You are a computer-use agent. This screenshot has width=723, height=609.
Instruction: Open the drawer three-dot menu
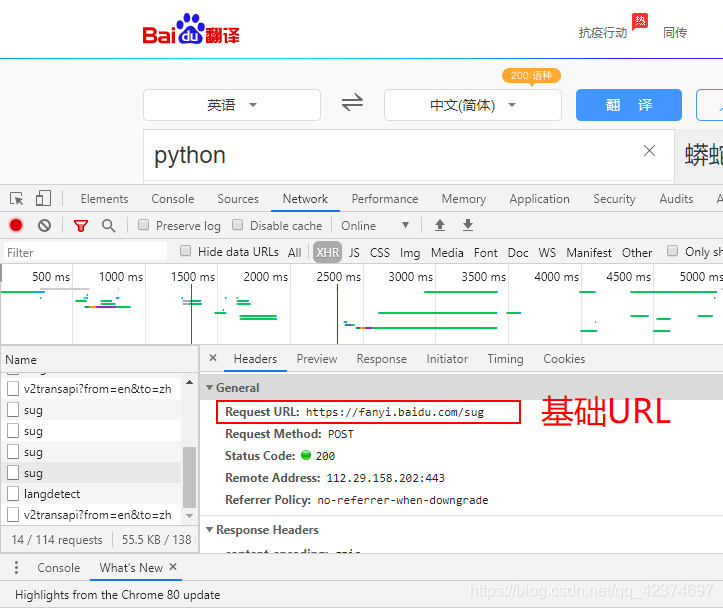[17, 567]
